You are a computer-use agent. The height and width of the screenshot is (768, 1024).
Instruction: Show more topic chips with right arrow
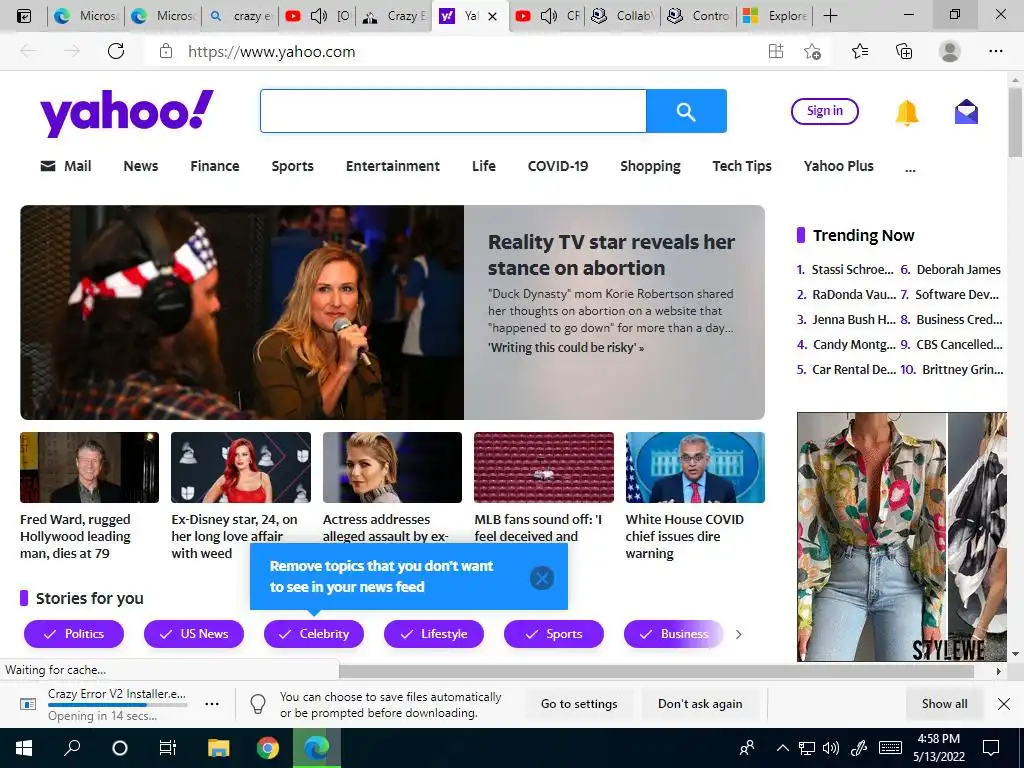pos(739,634)
